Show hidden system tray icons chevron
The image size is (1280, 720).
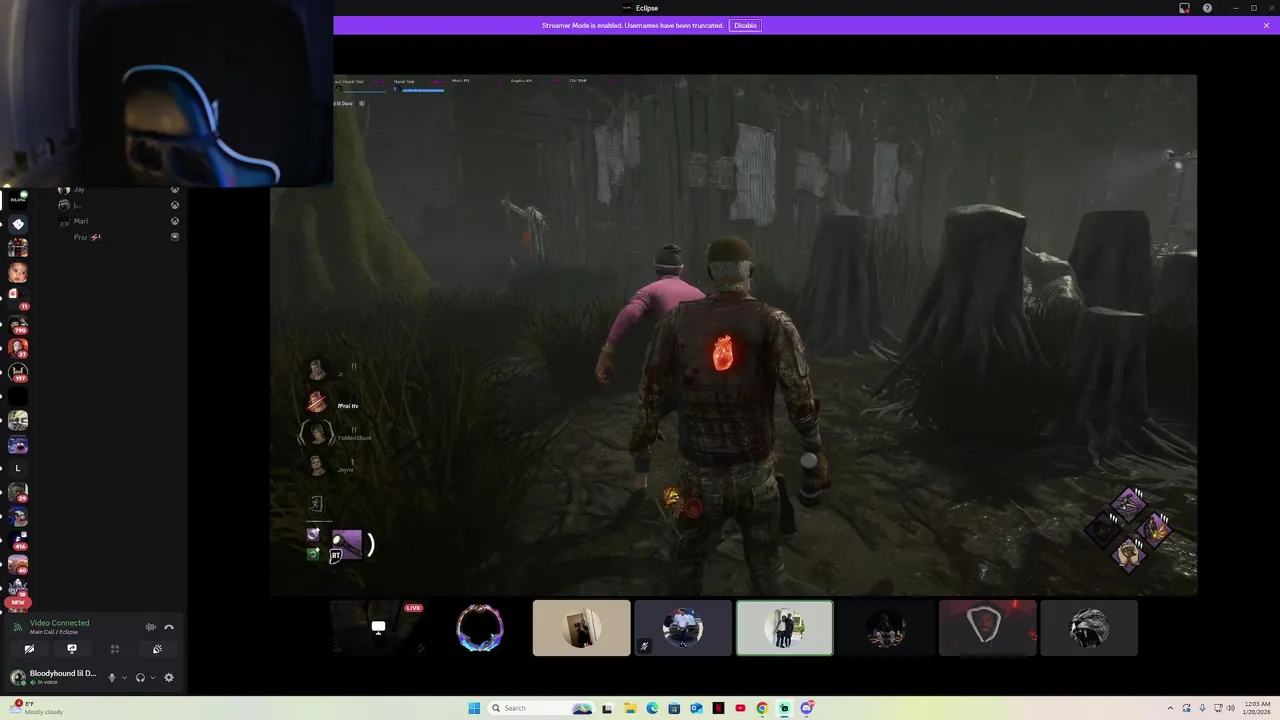tap(1172, 708)
